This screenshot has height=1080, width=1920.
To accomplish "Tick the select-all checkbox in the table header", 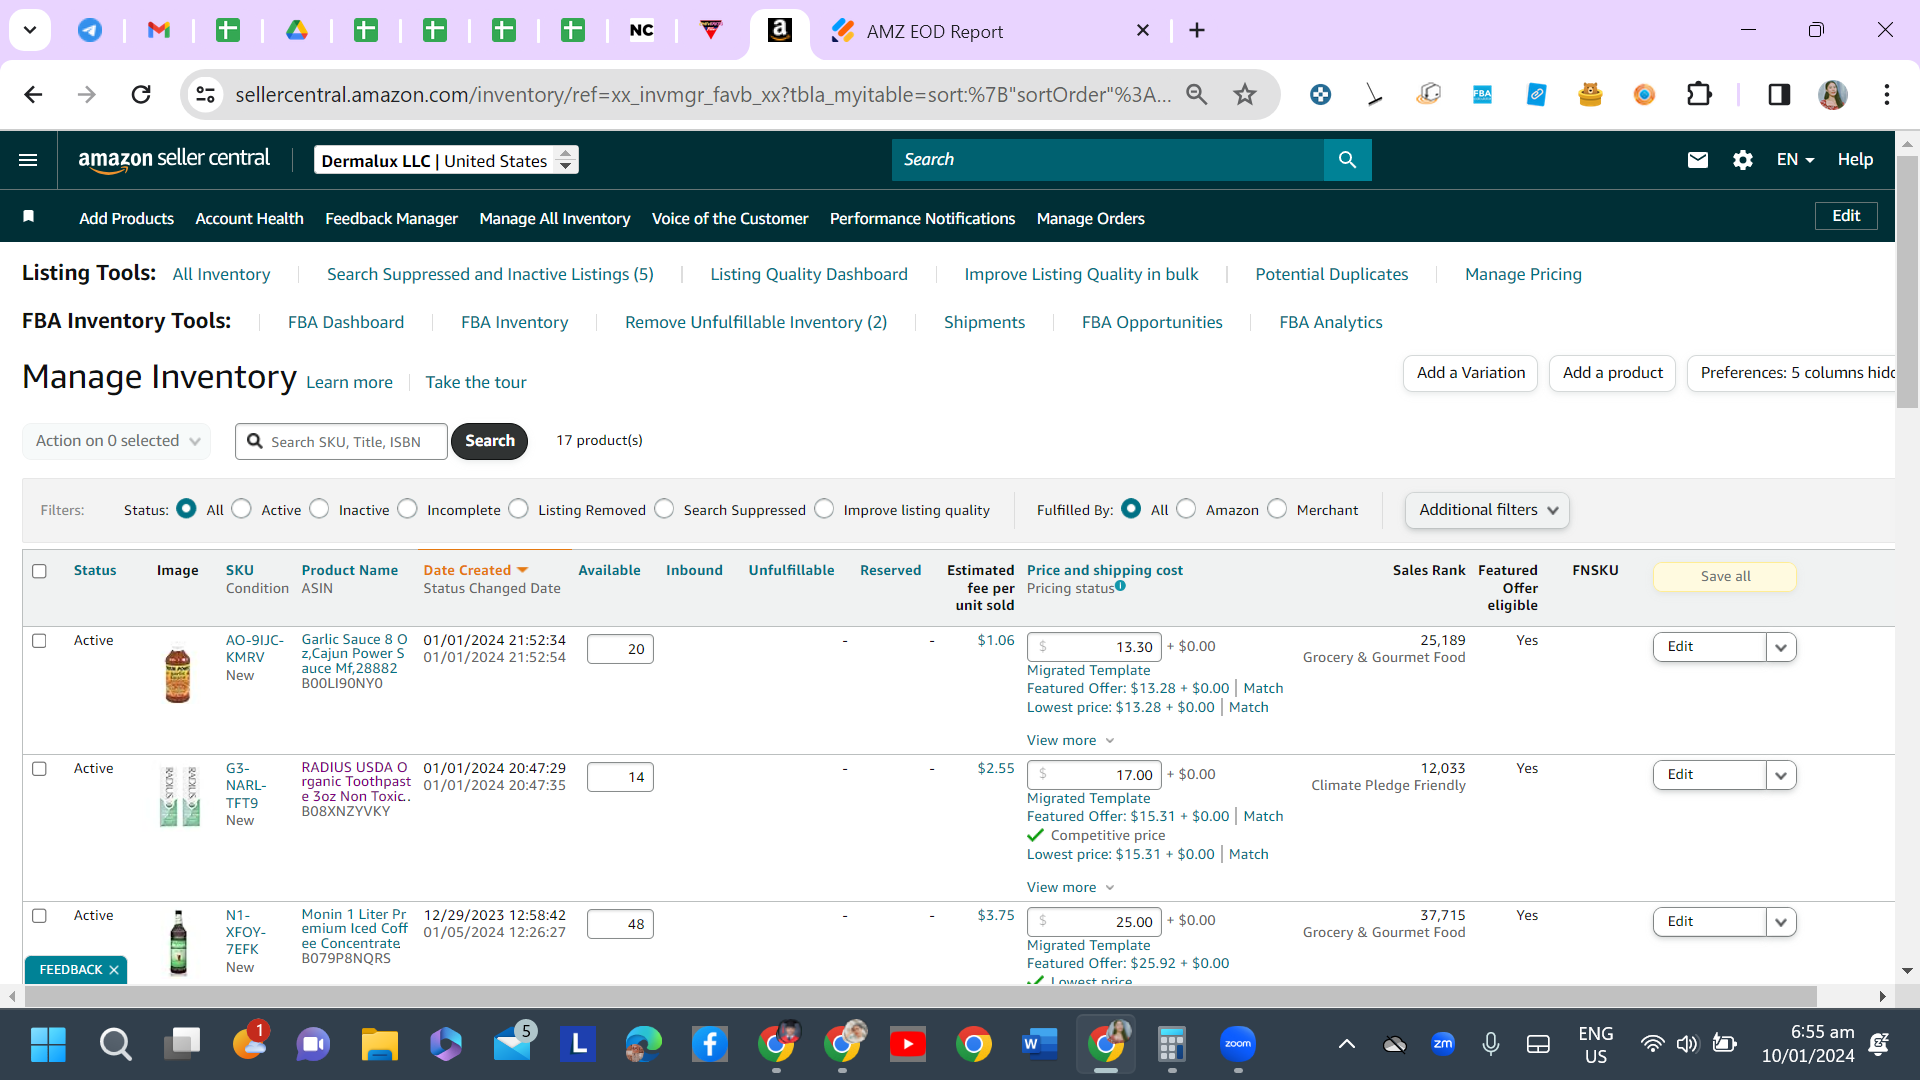I will (39, 571).
